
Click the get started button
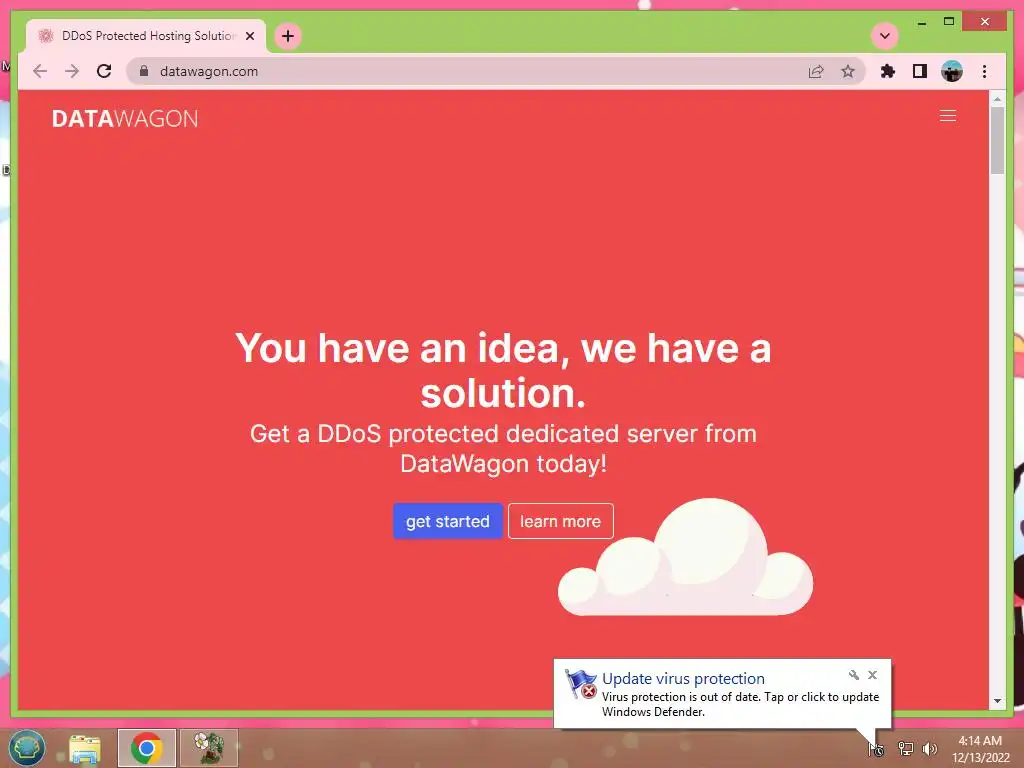[x=447, y=521]
